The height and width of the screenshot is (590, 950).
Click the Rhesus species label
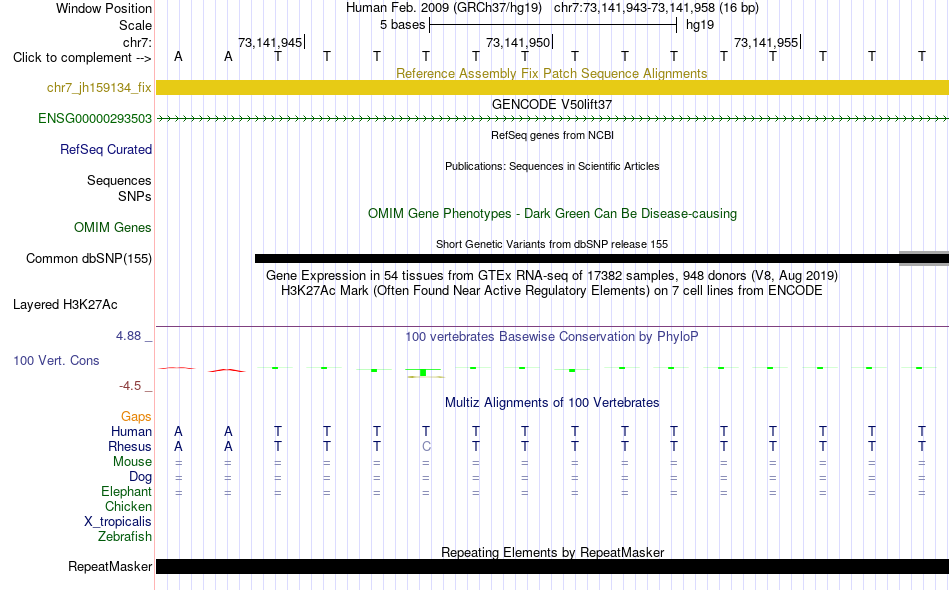tap(130, 447)
